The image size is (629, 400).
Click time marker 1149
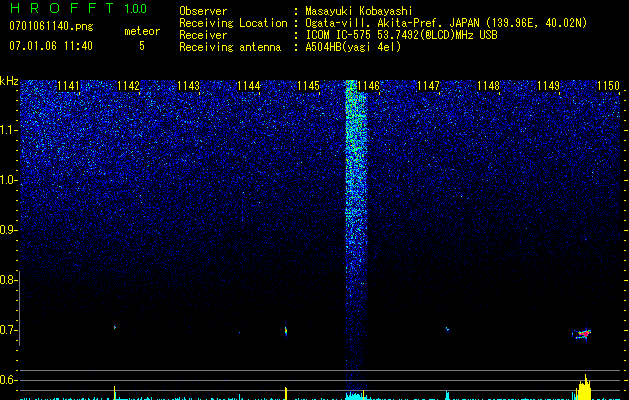click(548, 85)
